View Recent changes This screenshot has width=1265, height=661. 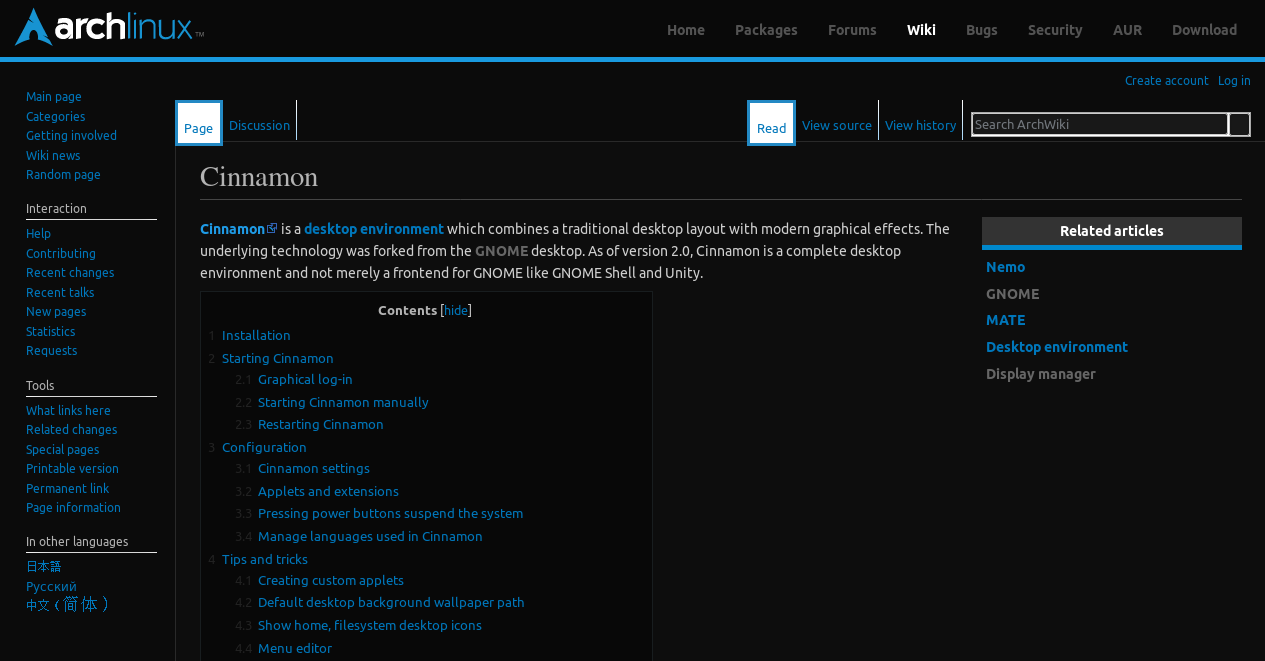[x=70, y=273]
